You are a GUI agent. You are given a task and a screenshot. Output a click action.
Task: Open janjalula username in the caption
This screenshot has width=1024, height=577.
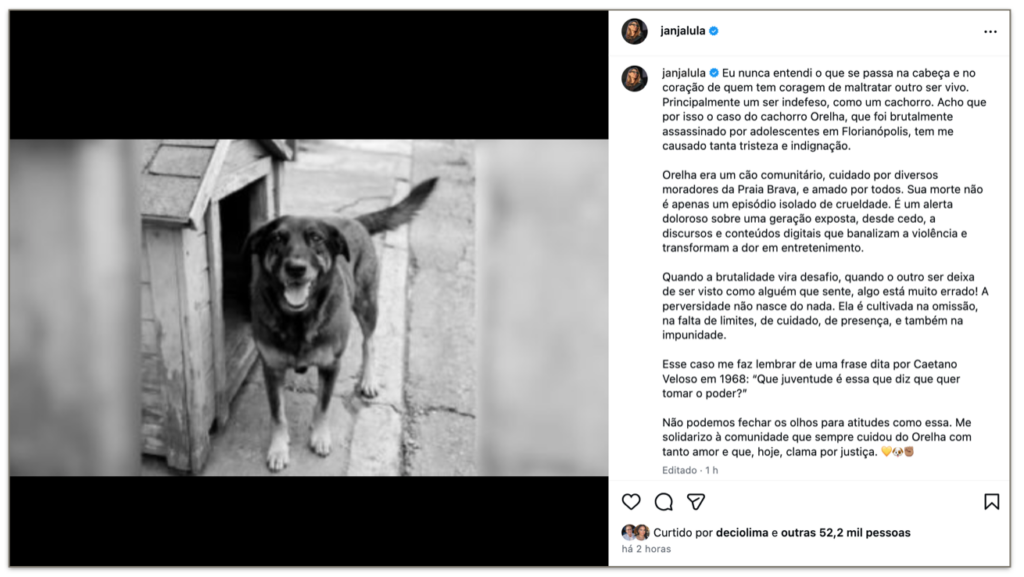coord(684,72)
